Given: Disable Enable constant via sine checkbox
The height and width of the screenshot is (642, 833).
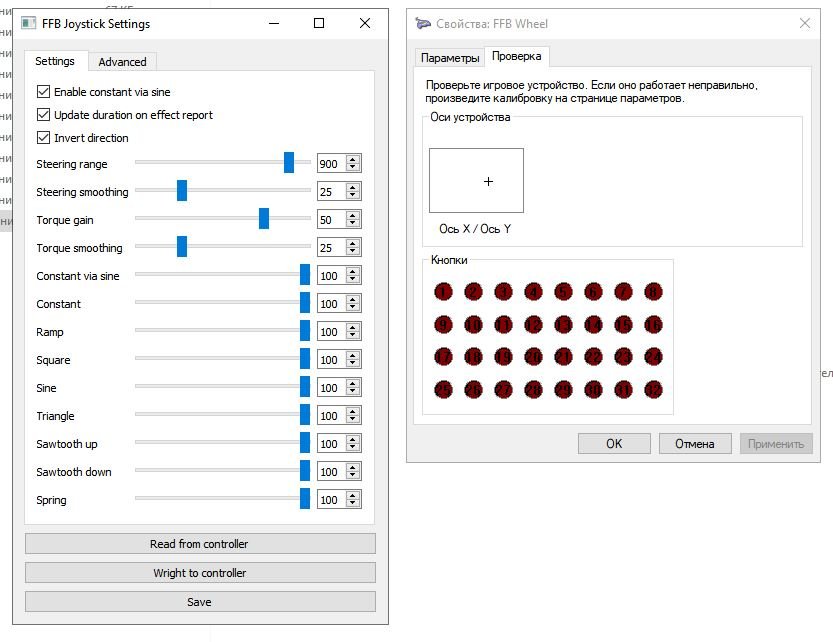Looking at the screenshot, I should pyautogui.click(x=43, y=91).
